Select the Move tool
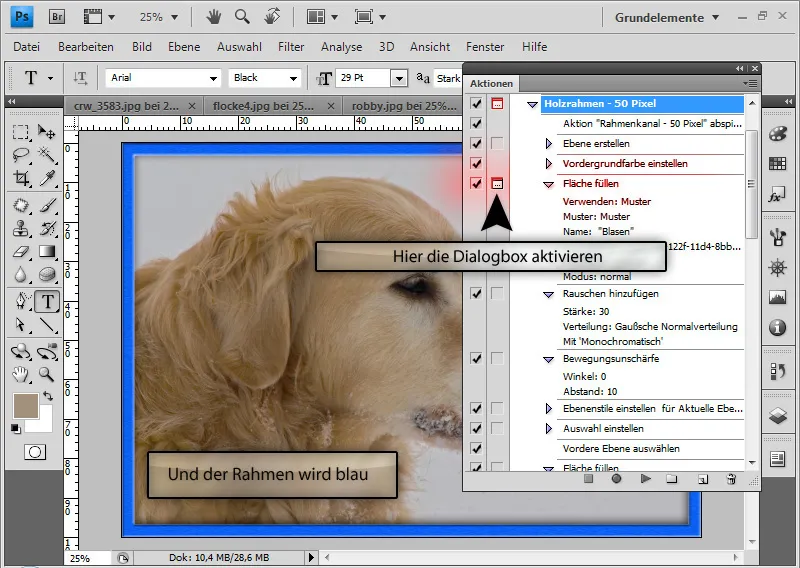This screenshot has height=568, width=800. (47, 132)
